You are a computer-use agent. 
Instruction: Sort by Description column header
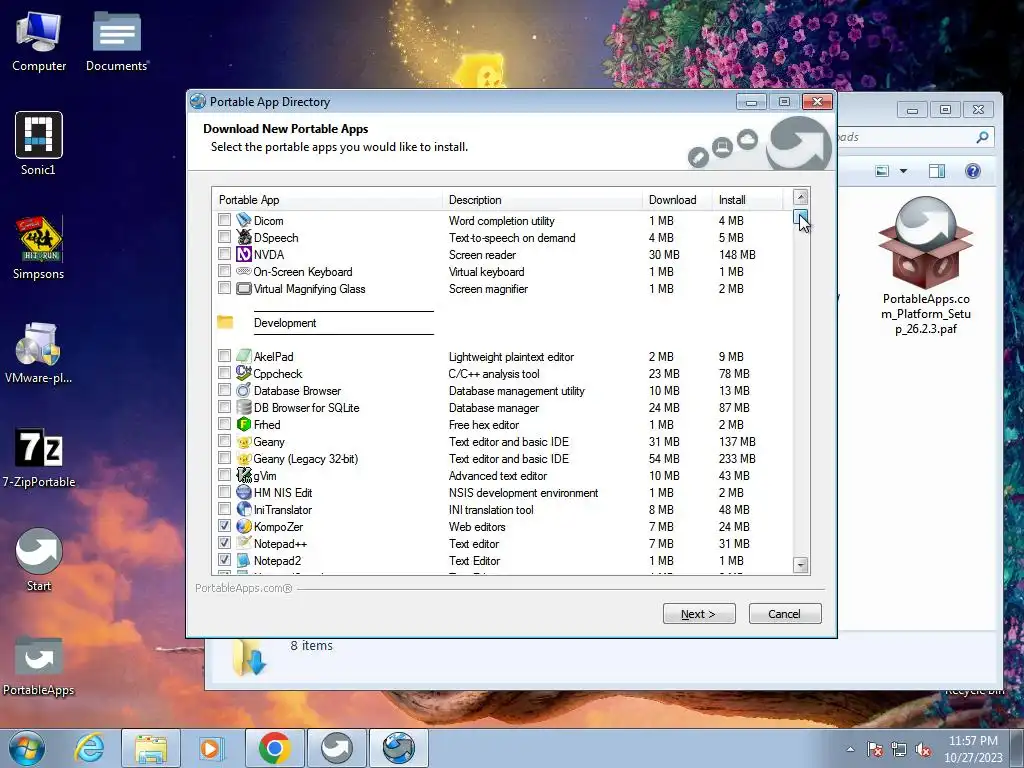542,200
